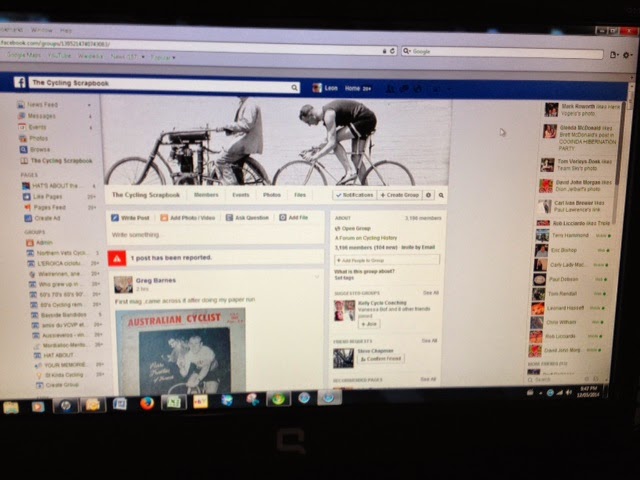Click the browser reload icon
This screenshot has height=480, width=640.
coord(392,51)
